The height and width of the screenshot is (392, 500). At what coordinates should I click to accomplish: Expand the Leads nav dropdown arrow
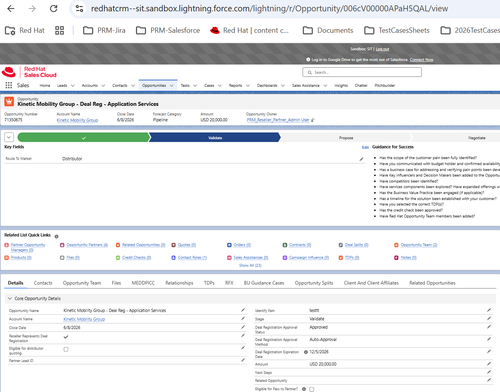(73, 86)
